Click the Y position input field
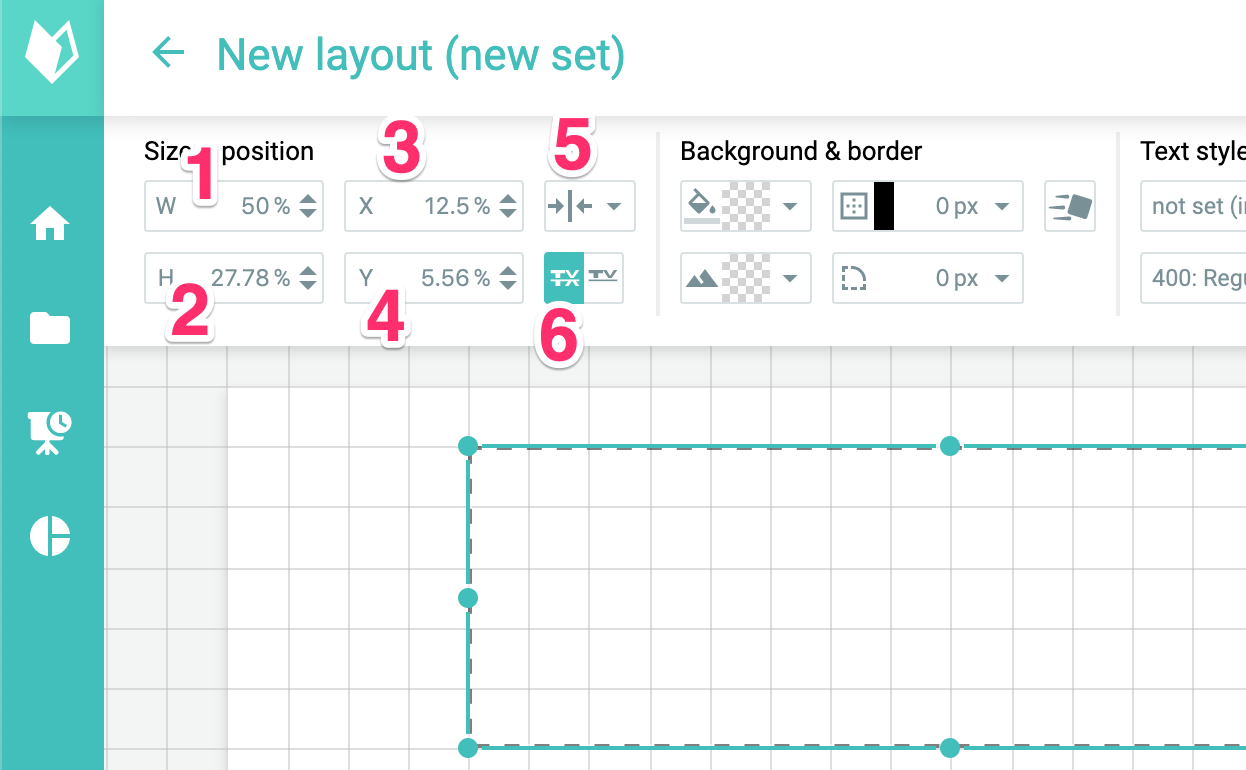The height and width of the screenshot is (770, 1246). coord(434,278)
